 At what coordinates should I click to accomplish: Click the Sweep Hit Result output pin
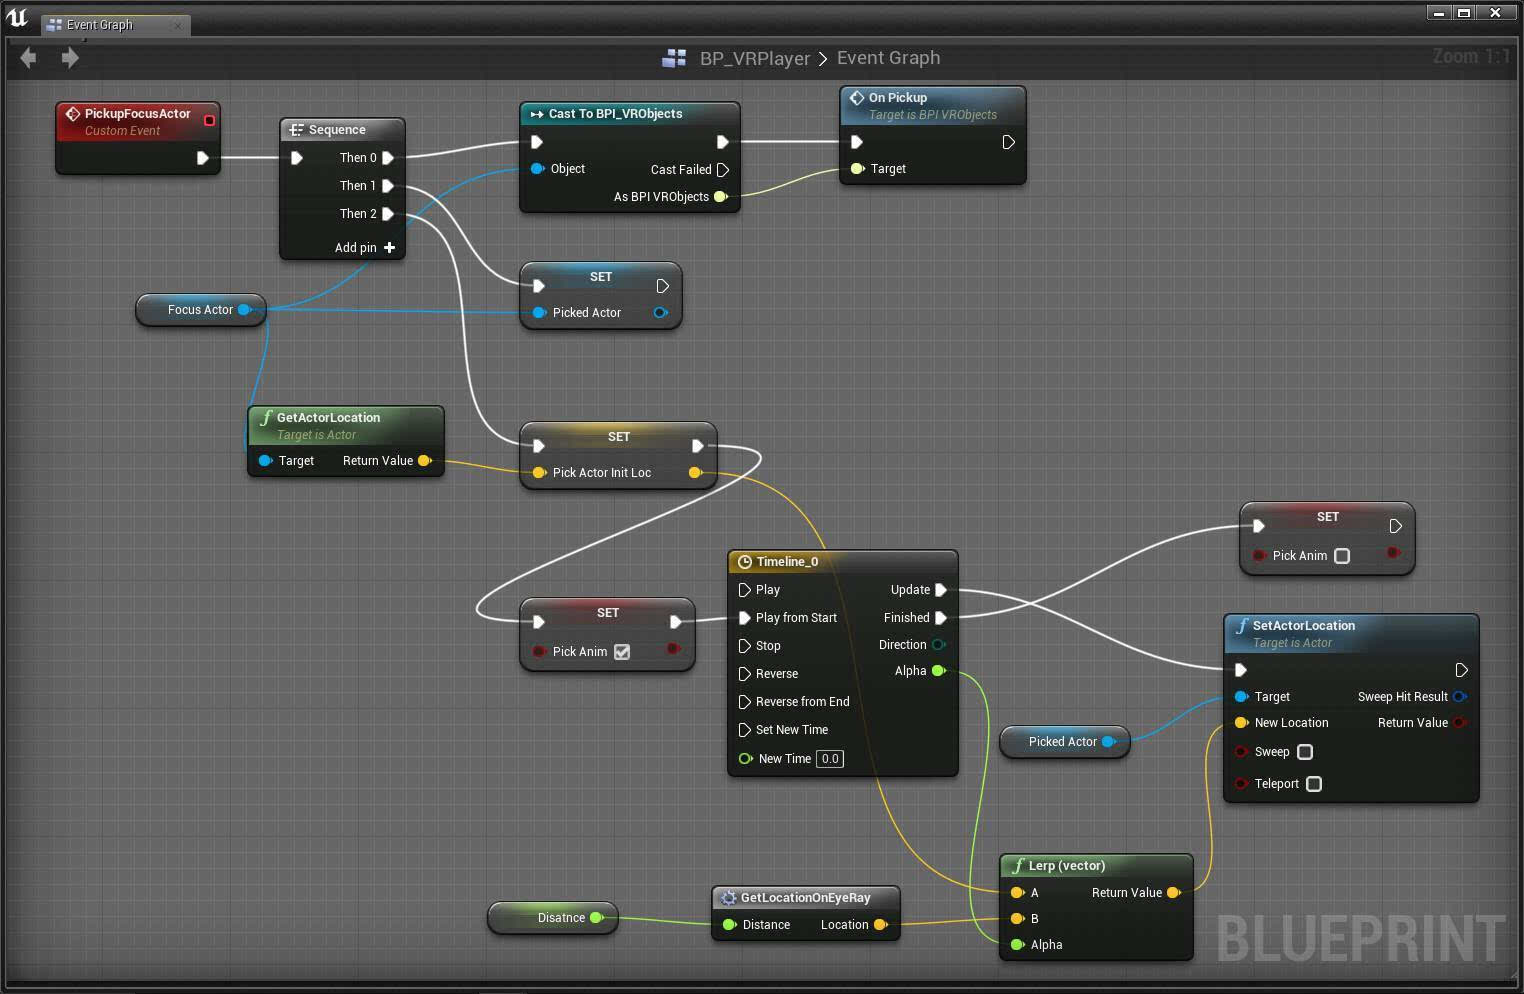tap(1460, 697)
